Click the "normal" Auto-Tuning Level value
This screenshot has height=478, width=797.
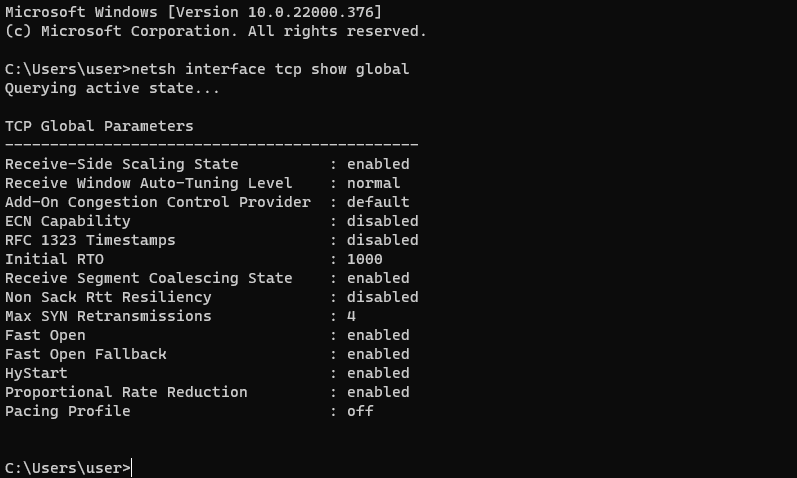[x=373, y=183]
